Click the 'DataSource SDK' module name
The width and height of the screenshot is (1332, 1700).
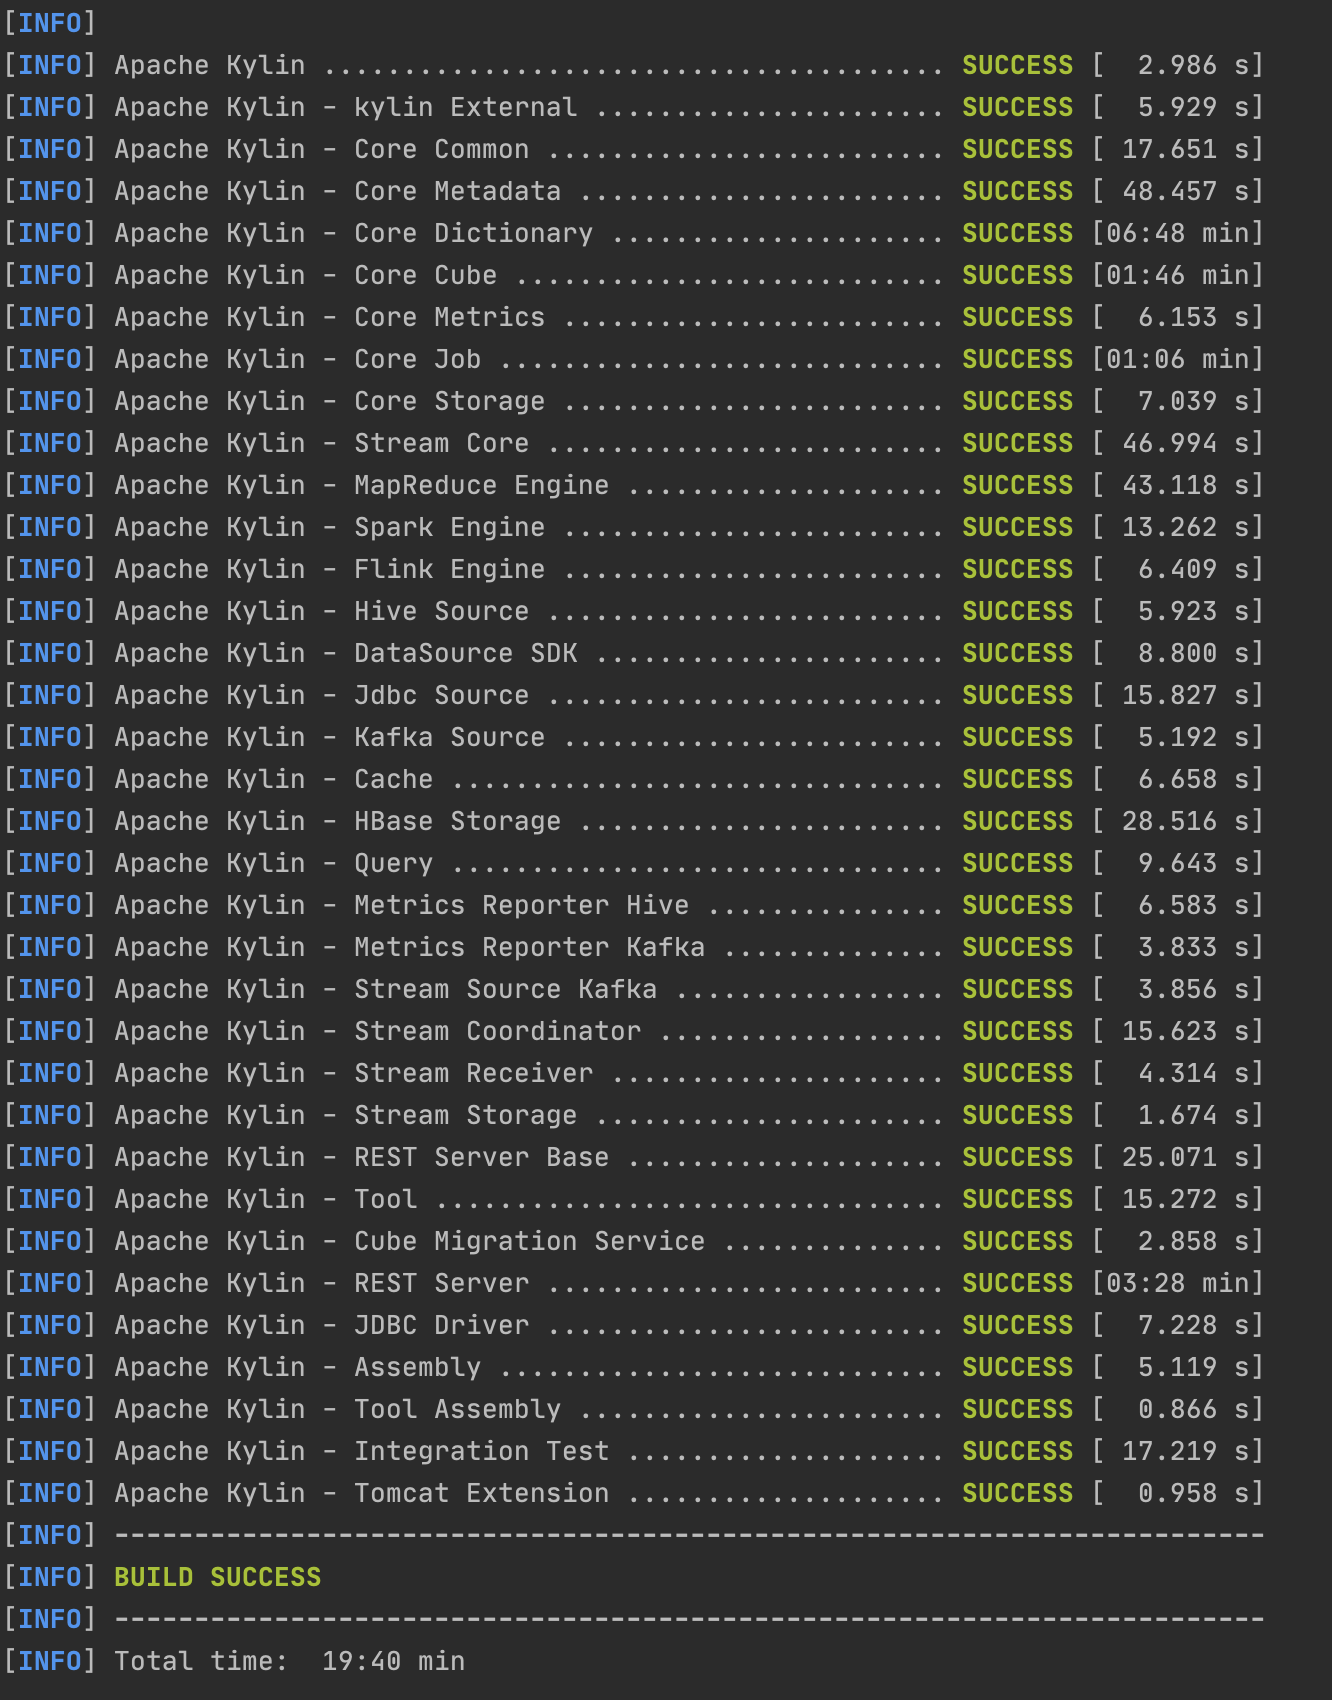tap(465, 653)
